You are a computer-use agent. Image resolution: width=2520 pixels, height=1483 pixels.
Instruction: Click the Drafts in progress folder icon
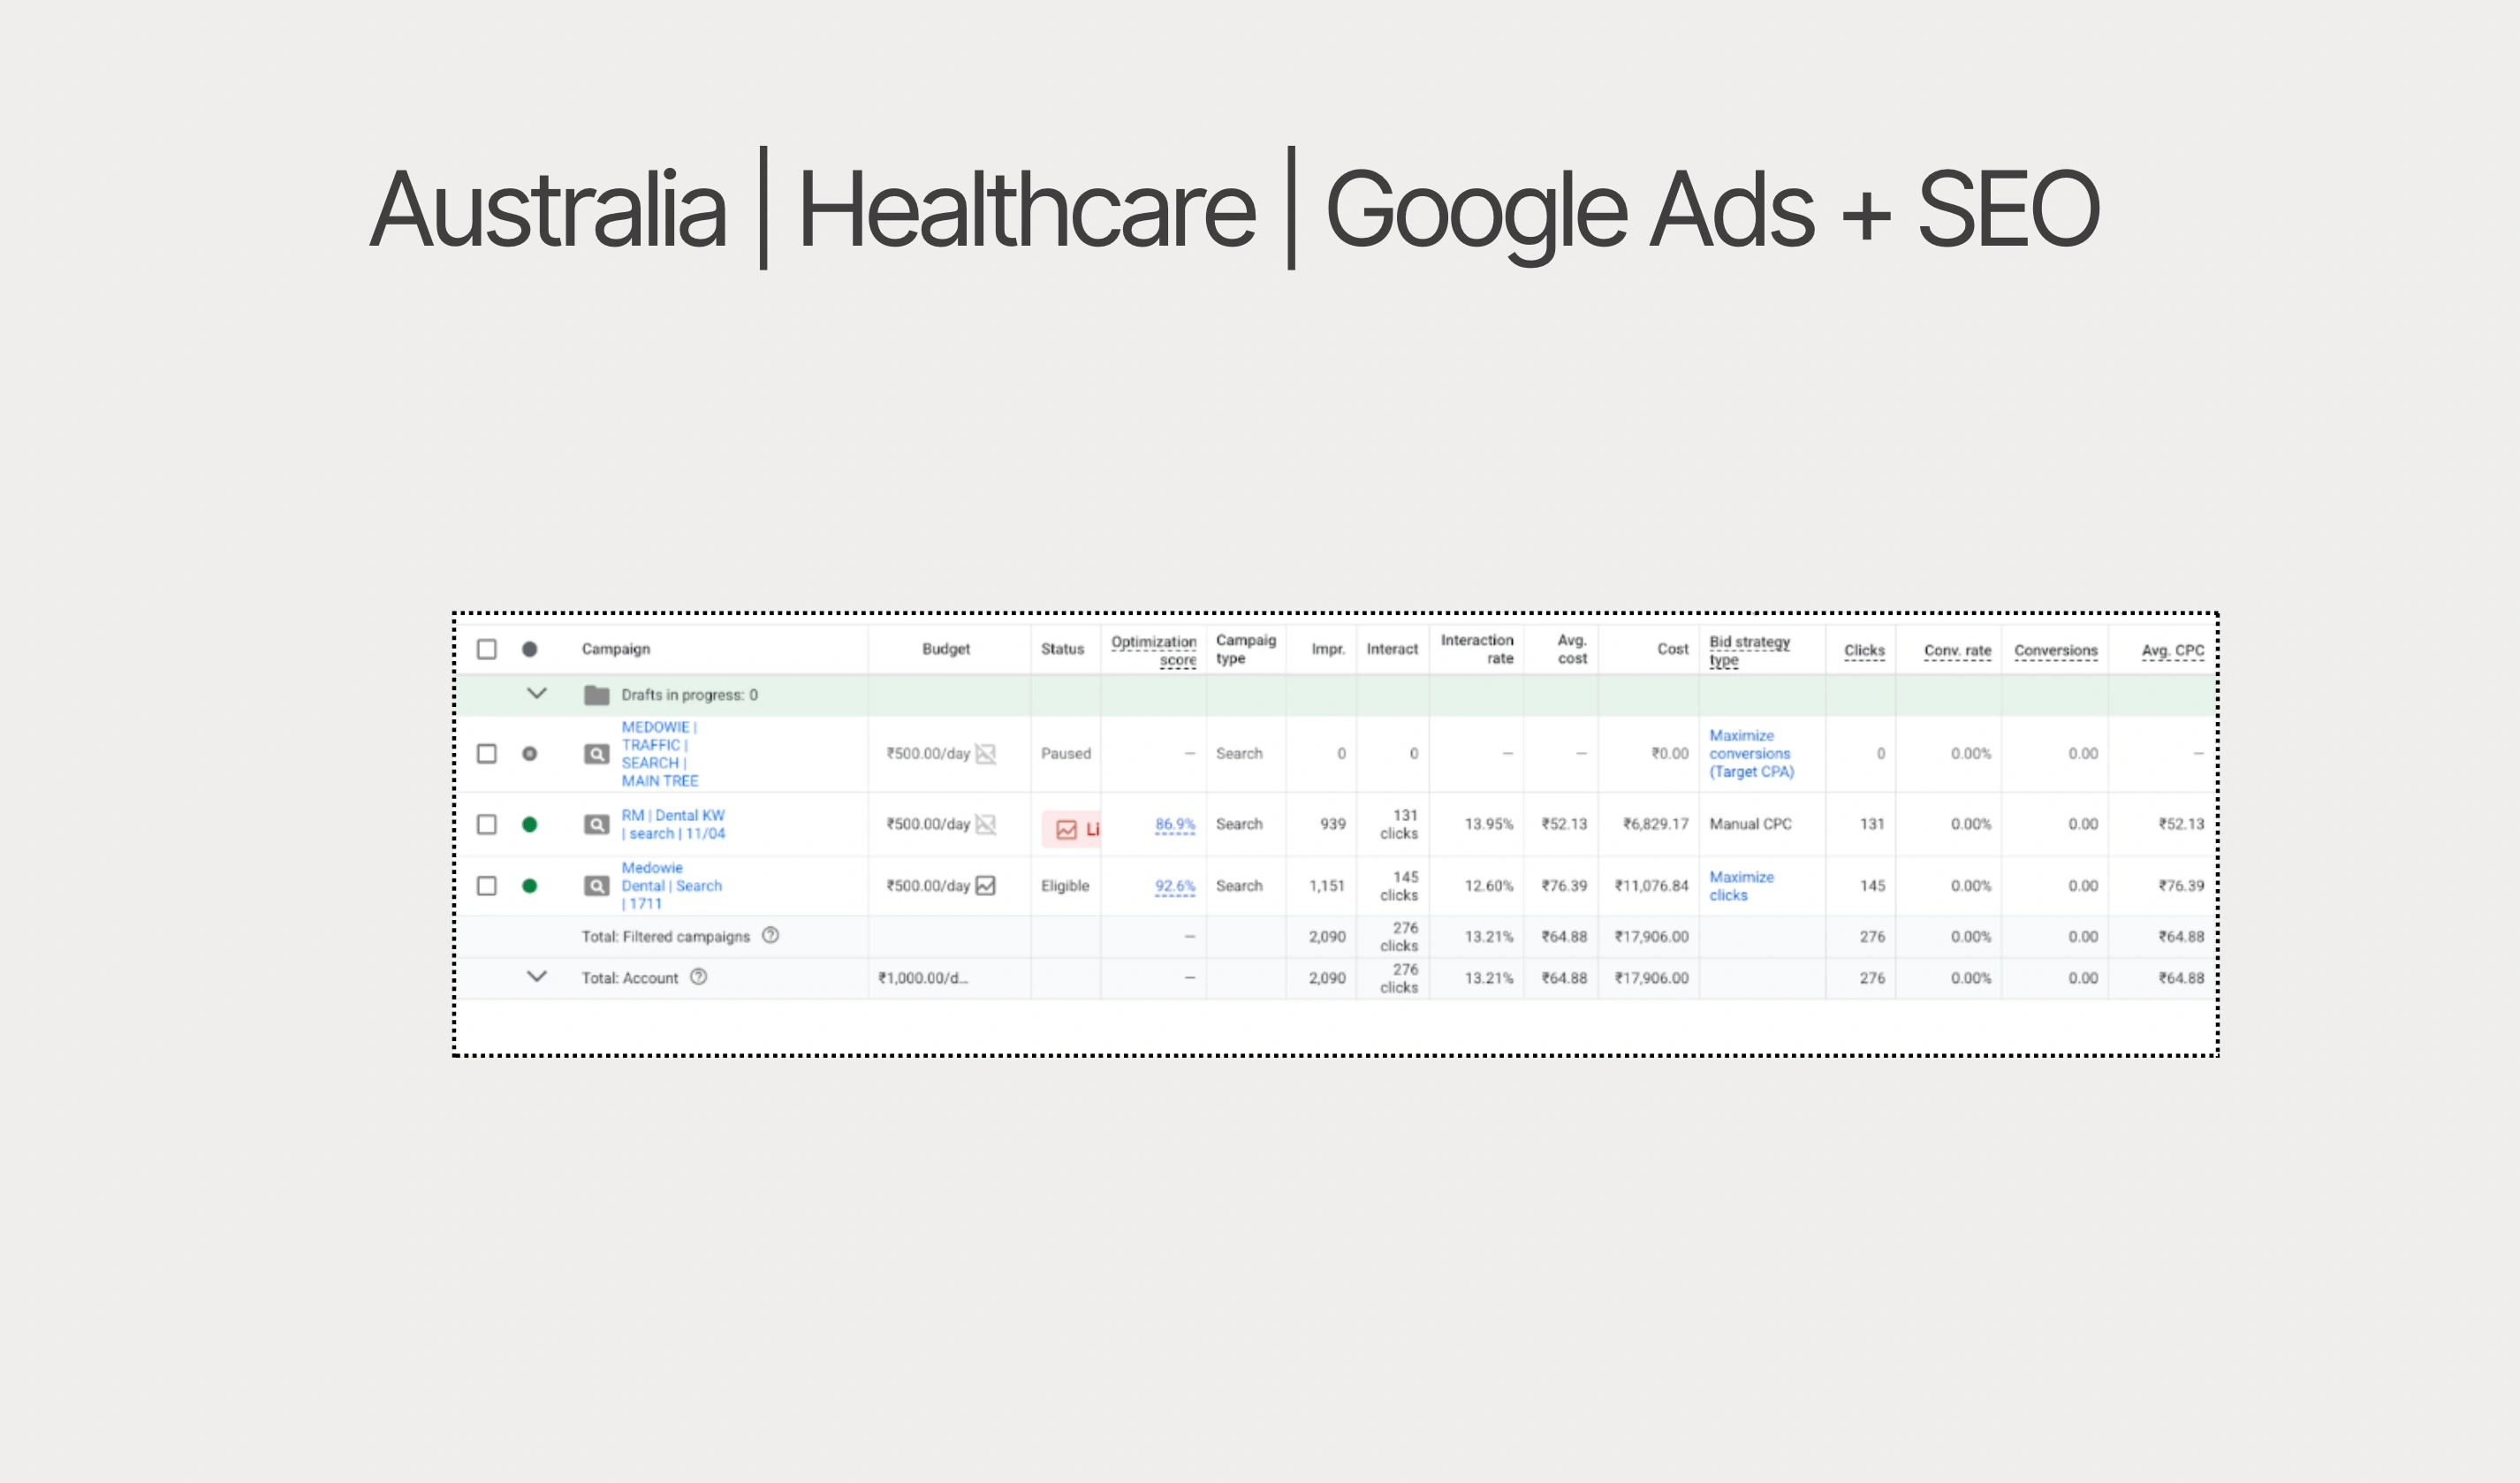coord(596,694)
